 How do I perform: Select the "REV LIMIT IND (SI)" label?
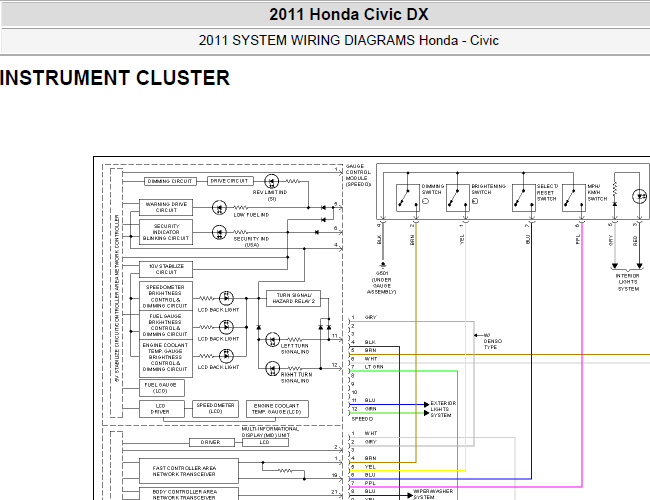pyautogui.click(x=270, y=196)
